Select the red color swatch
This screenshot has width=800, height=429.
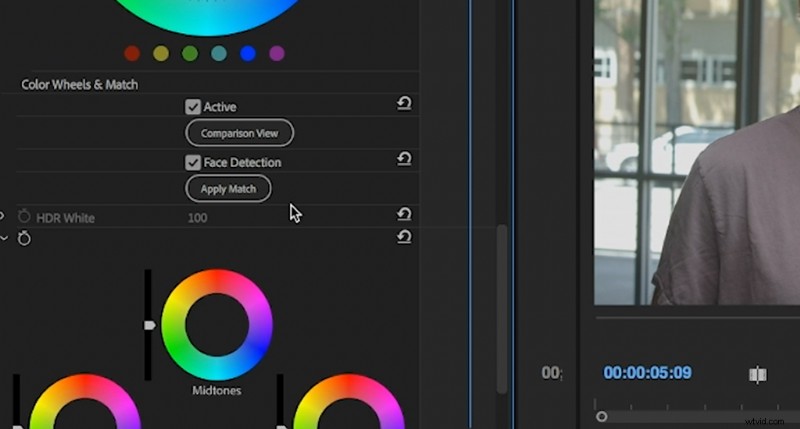(x=132, y=54)
